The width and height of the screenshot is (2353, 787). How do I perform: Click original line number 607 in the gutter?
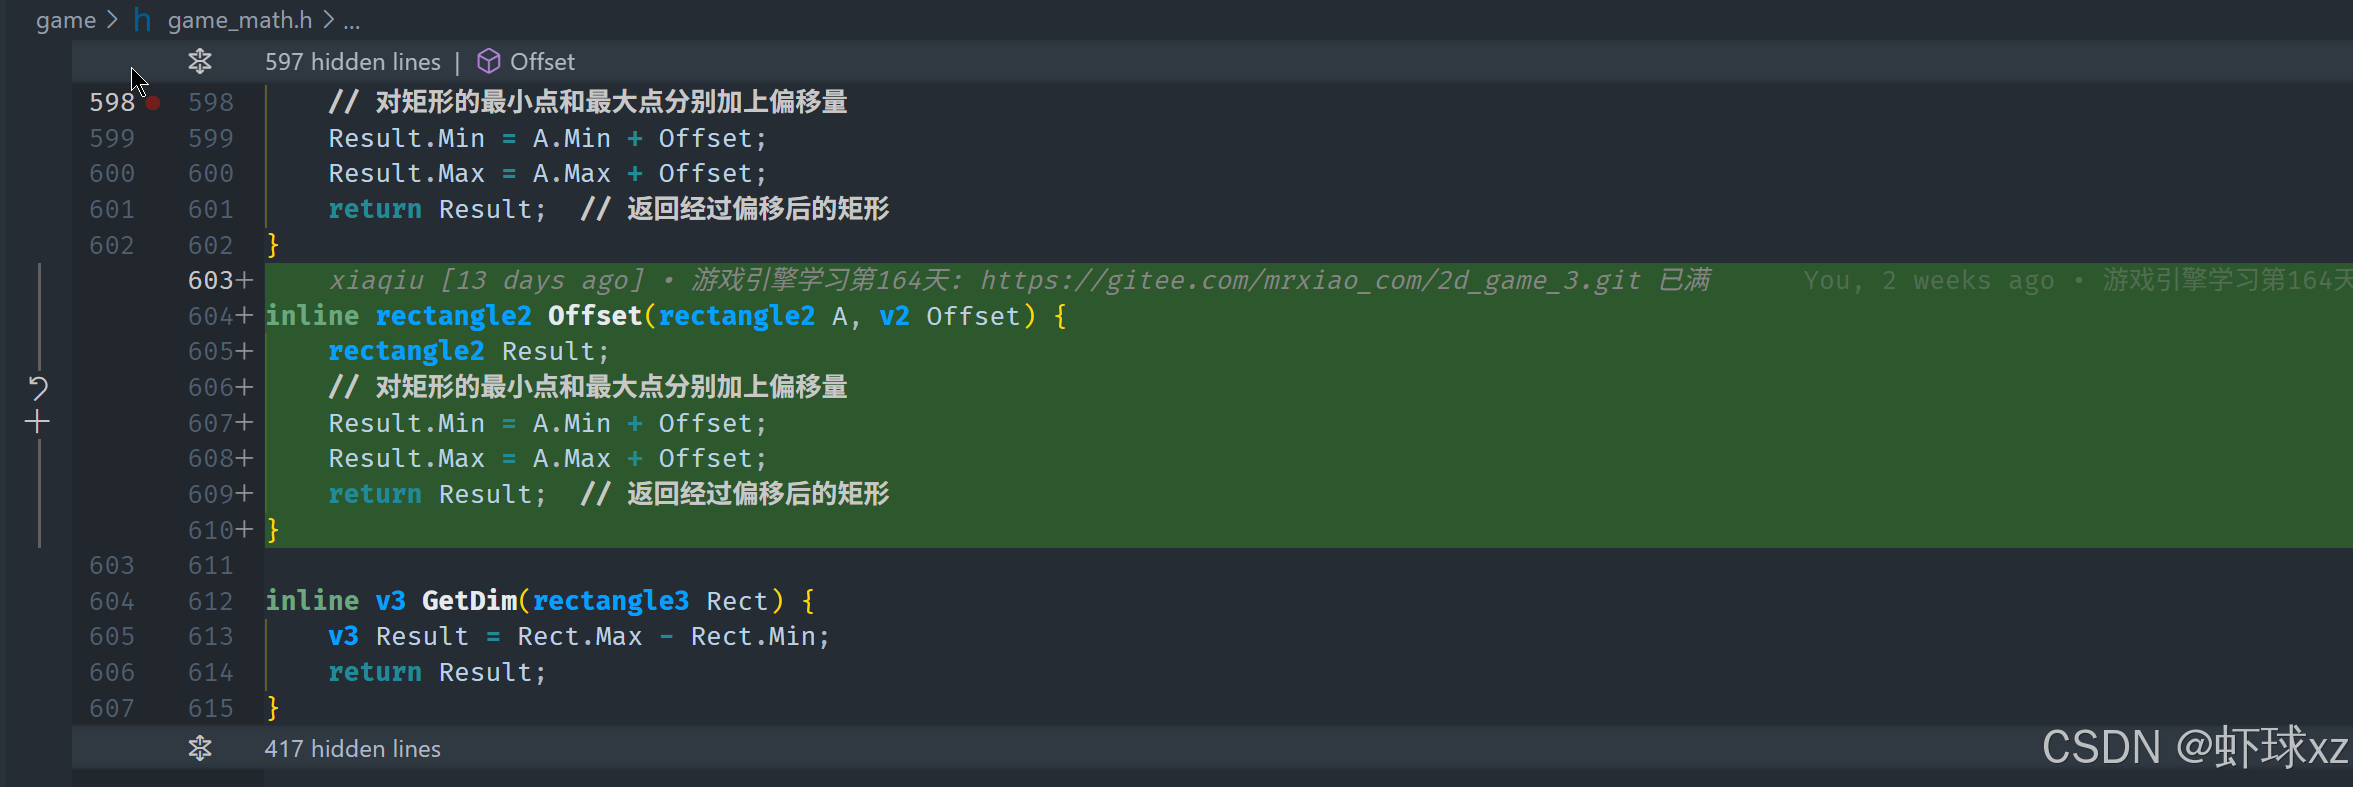click(112, 709)
